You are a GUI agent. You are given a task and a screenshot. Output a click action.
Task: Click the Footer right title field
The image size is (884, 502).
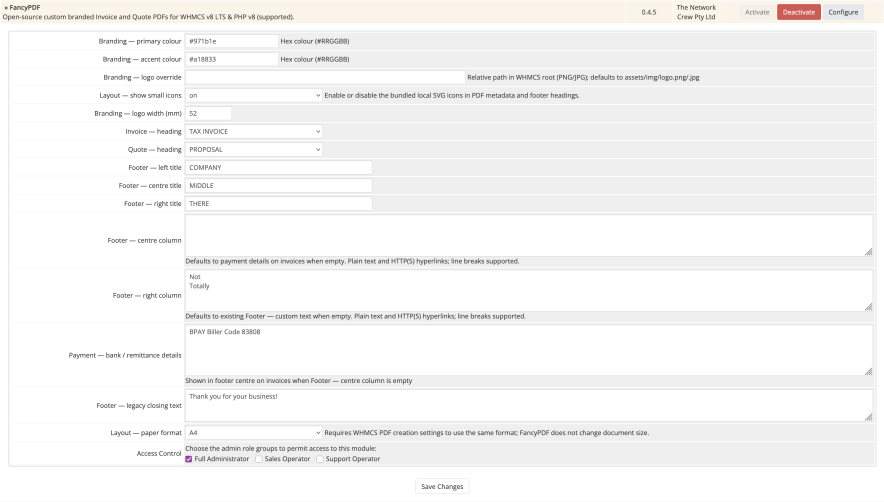tap(279, 204)
